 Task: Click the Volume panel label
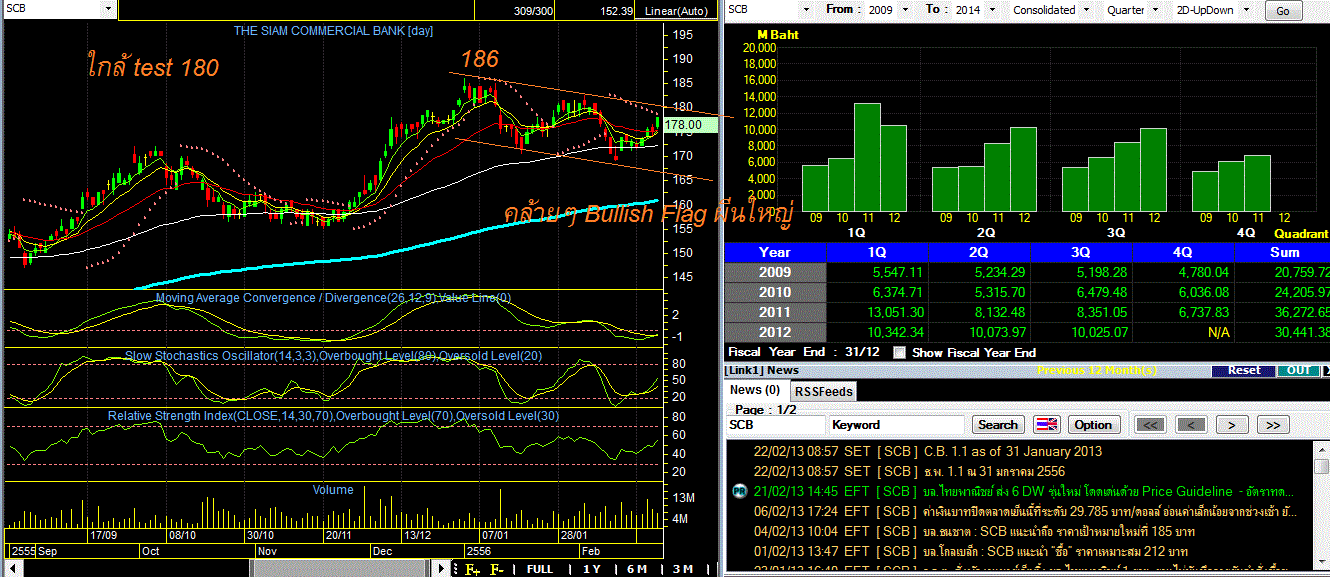pos(332,490)
